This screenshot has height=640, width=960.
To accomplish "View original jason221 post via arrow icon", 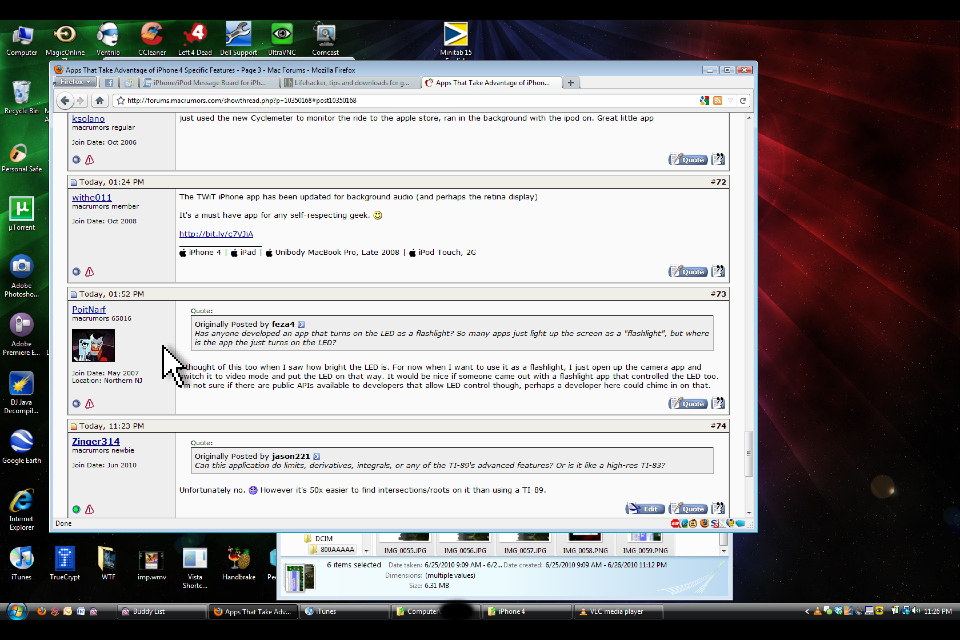I will pyautogui.click(x=317, y=456).
